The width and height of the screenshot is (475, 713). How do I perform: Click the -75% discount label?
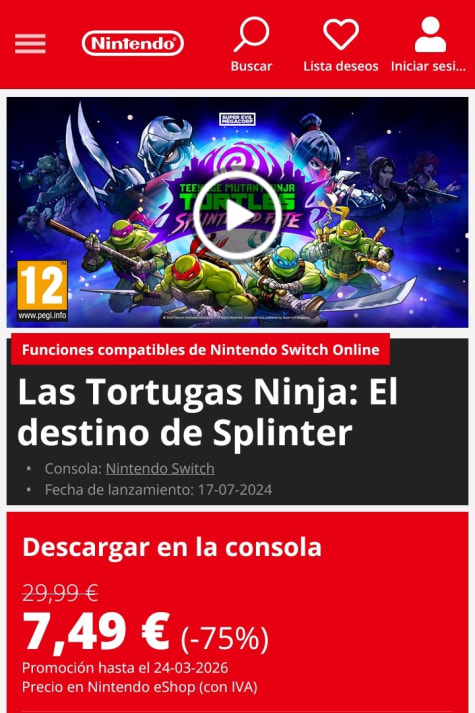tap(225, 638)
